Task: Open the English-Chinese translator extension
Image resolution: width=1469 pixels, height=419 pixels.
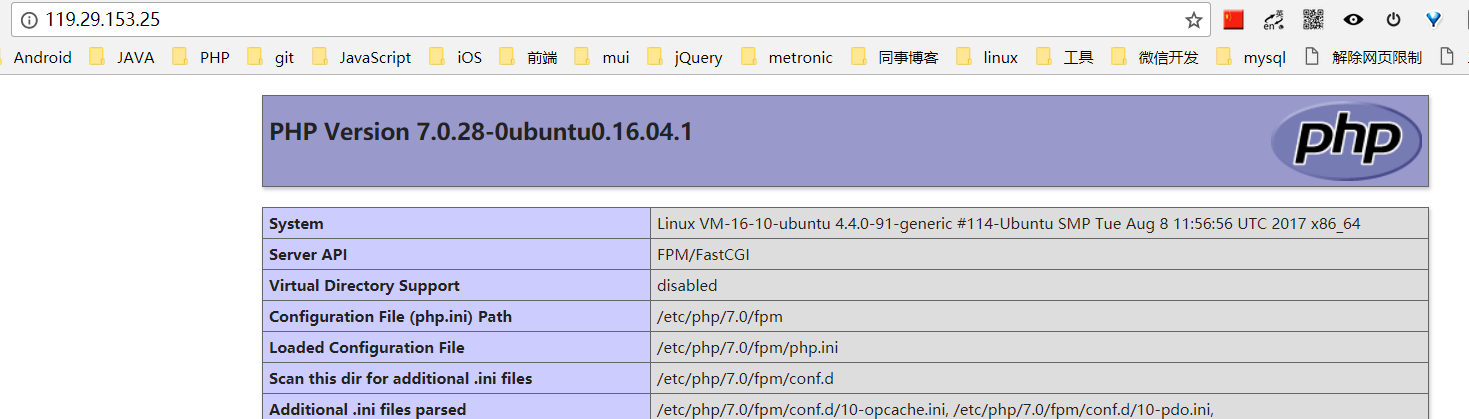Action: (x=1273, y=19)
